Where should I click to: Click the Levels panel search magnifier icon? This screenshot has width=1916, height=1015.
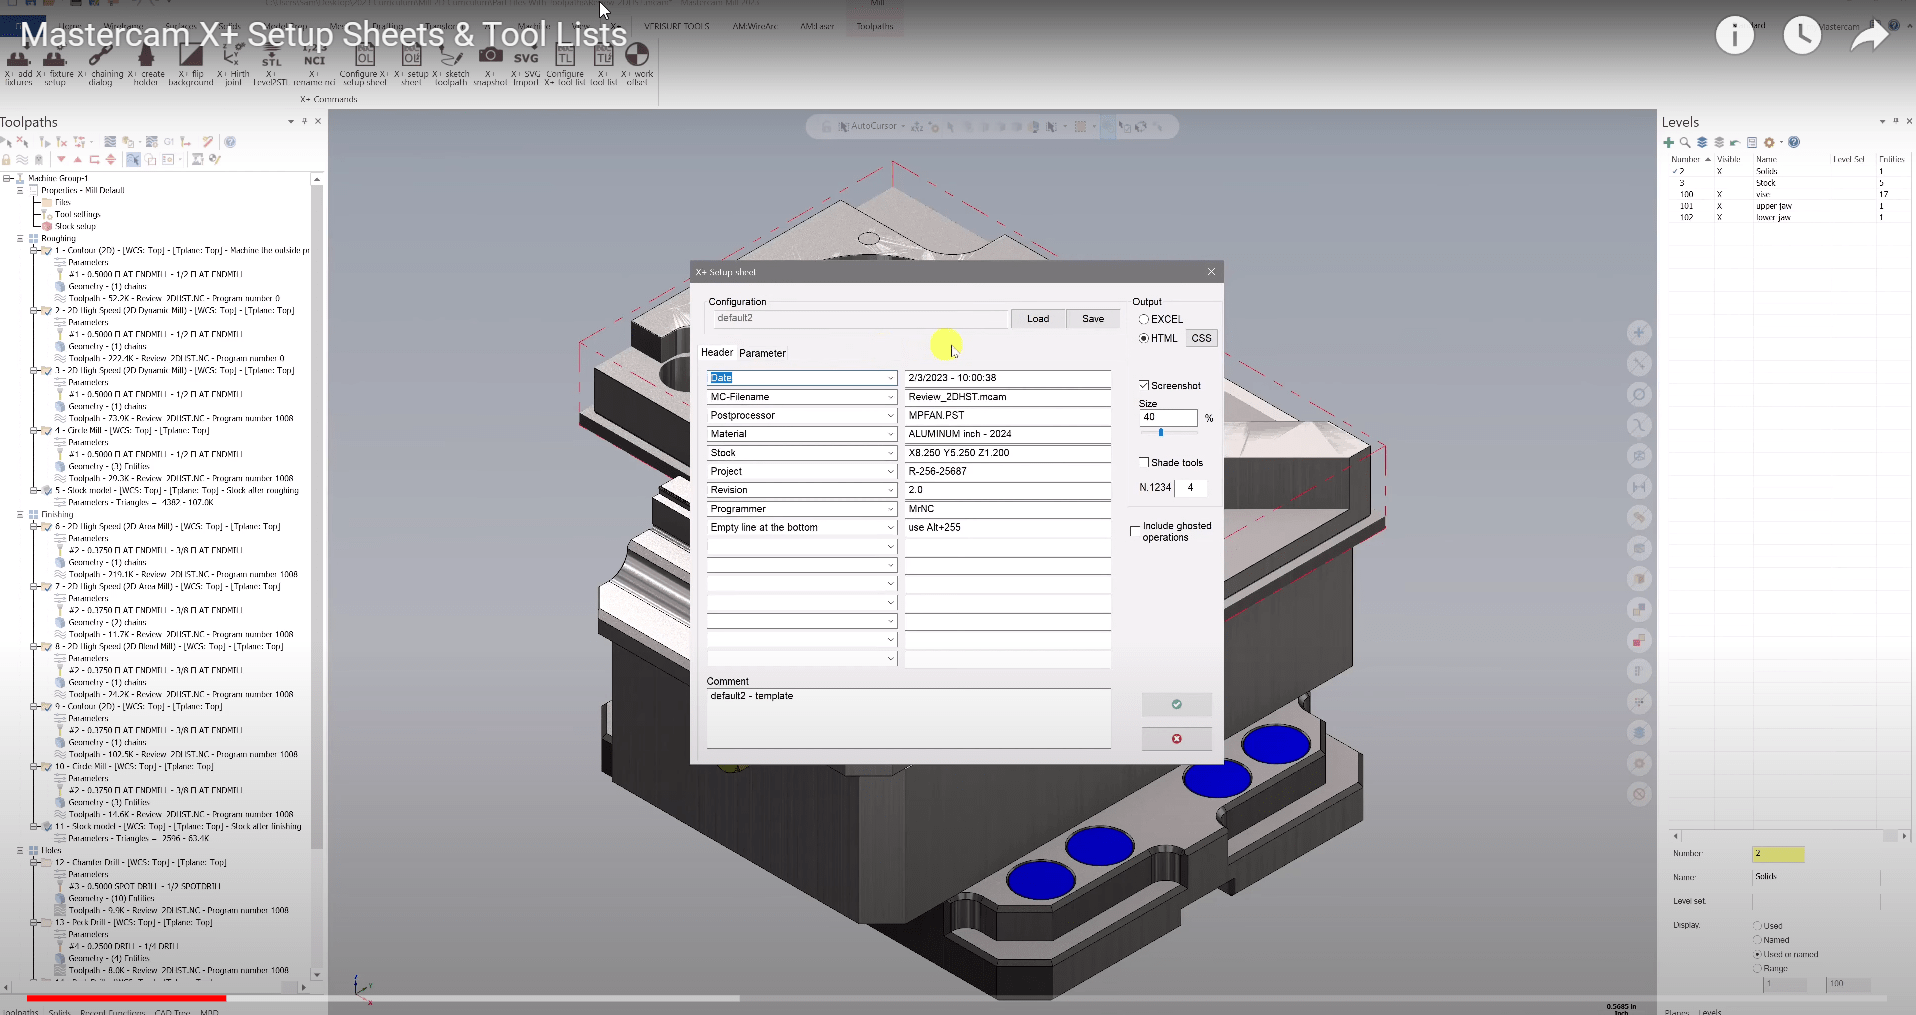[x=1685, y=142]
